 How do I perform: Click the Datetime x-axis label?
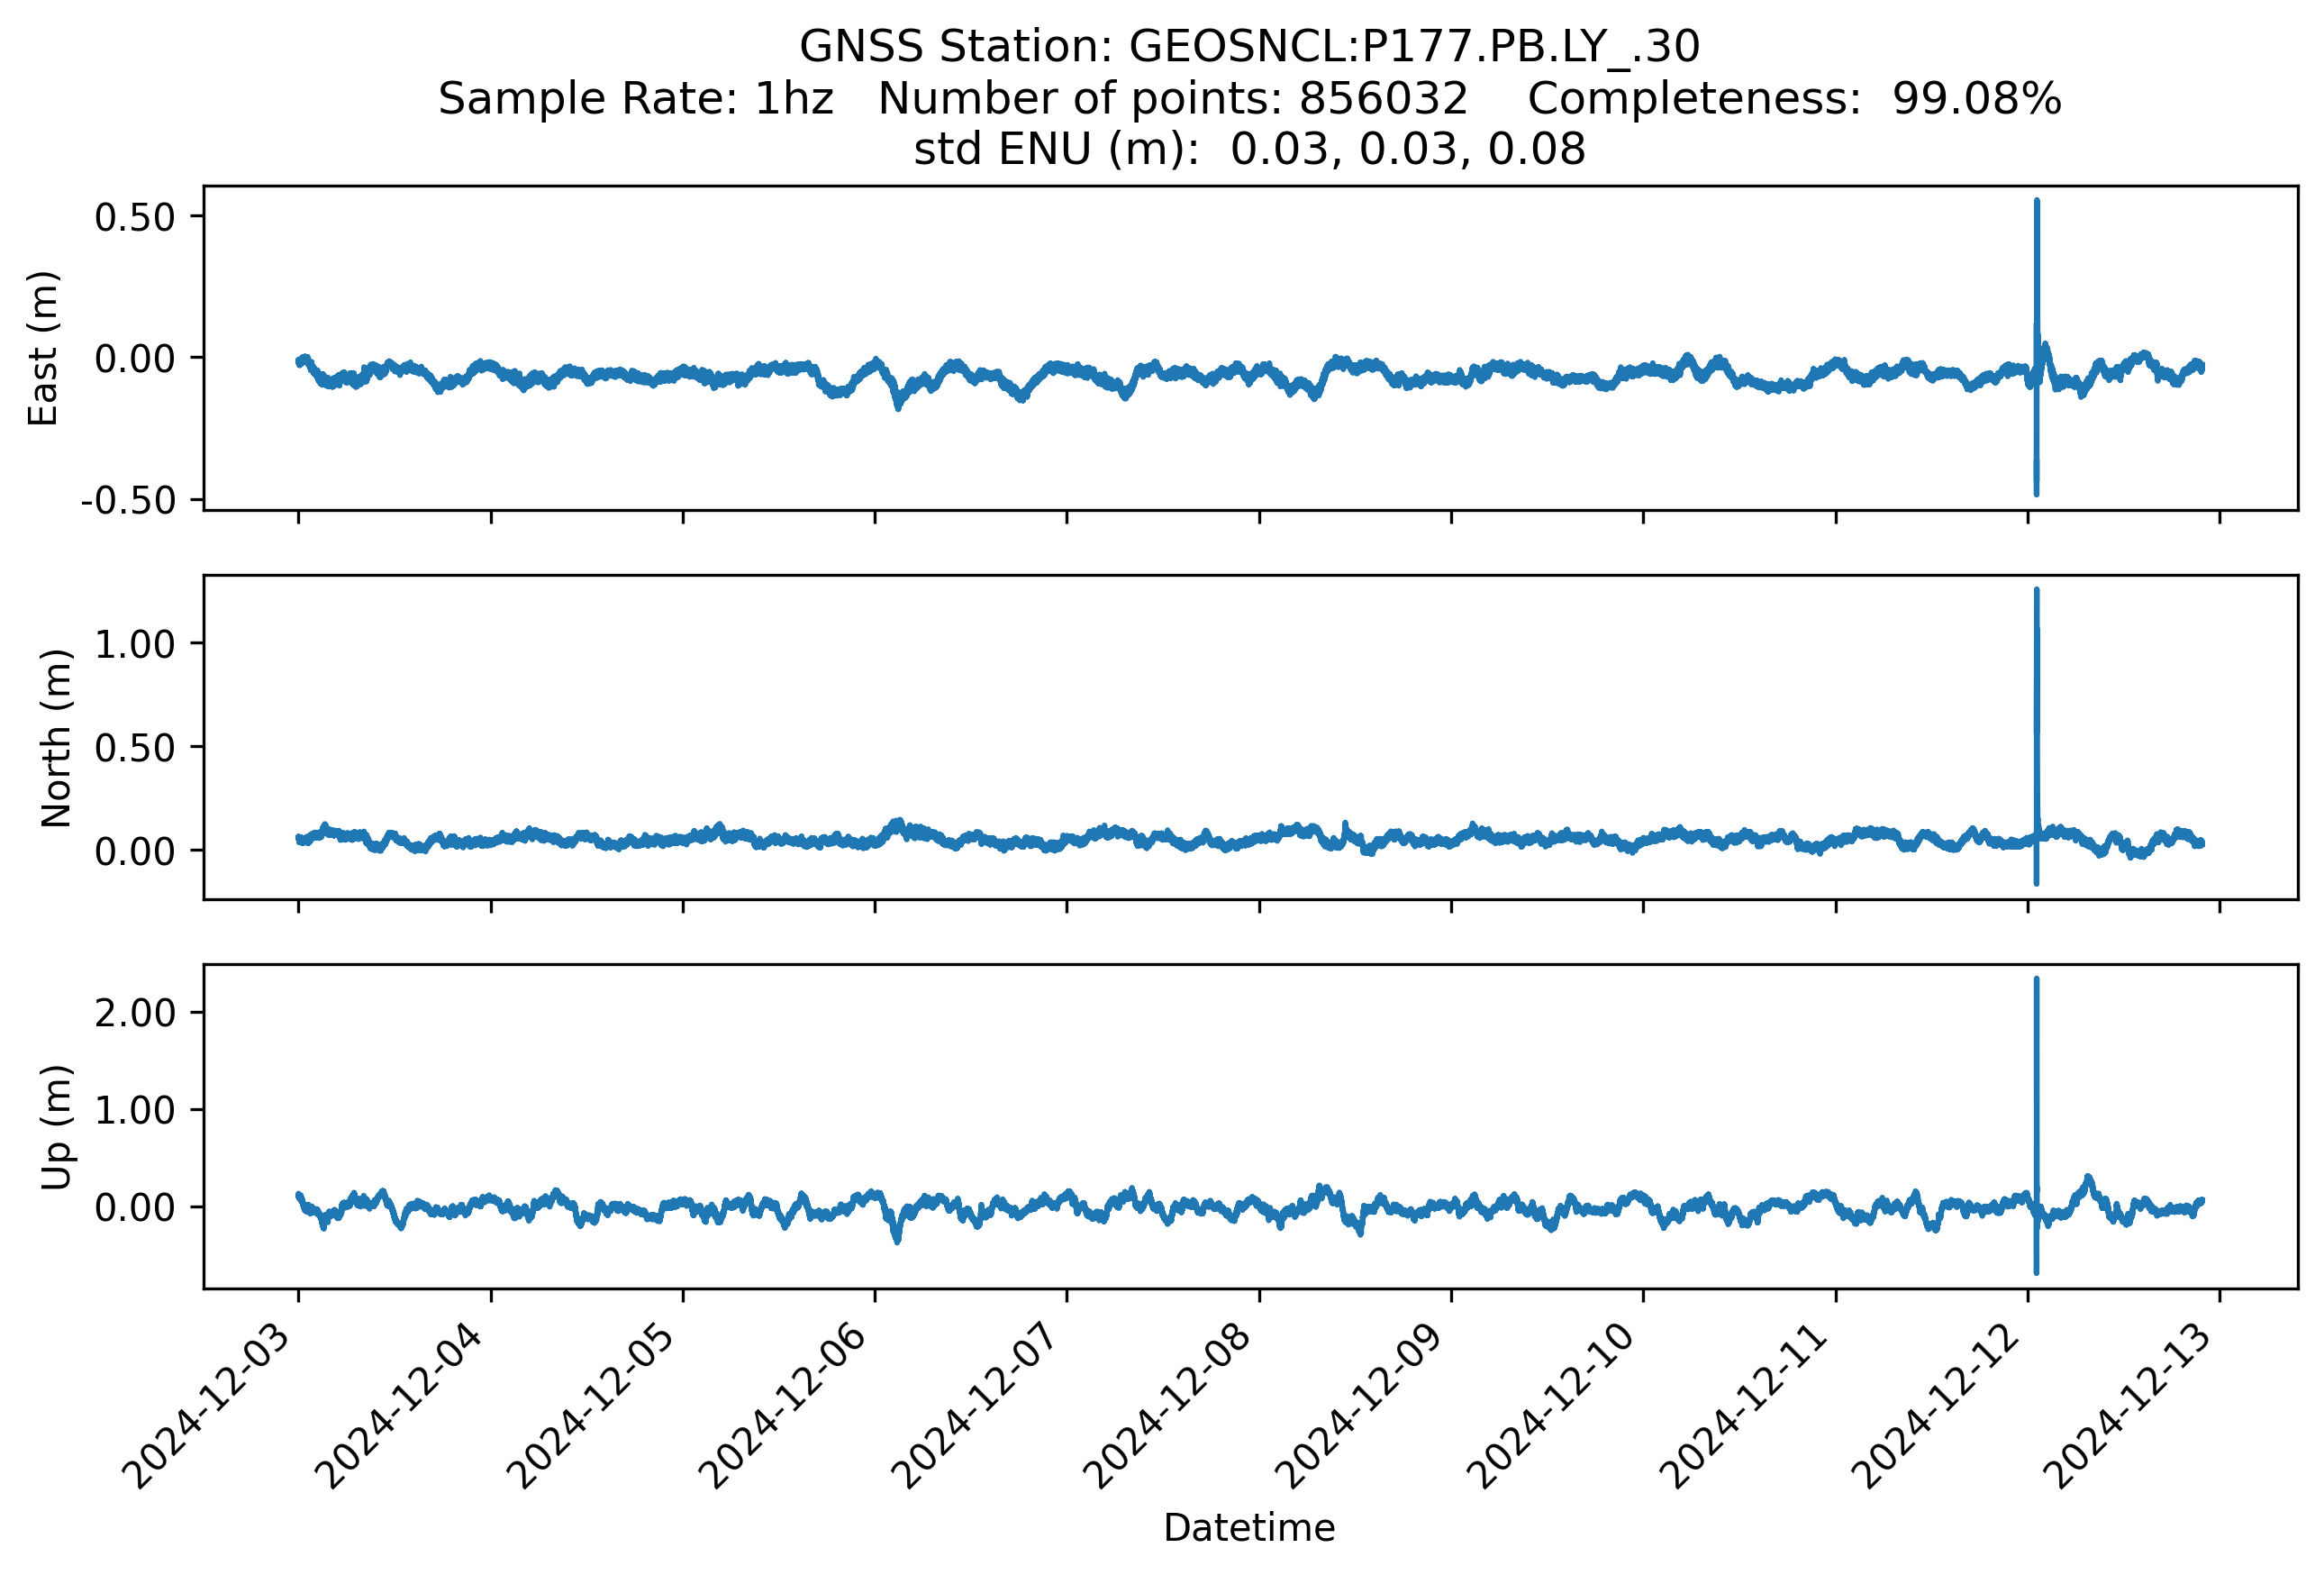[x=1249, y=1527]
